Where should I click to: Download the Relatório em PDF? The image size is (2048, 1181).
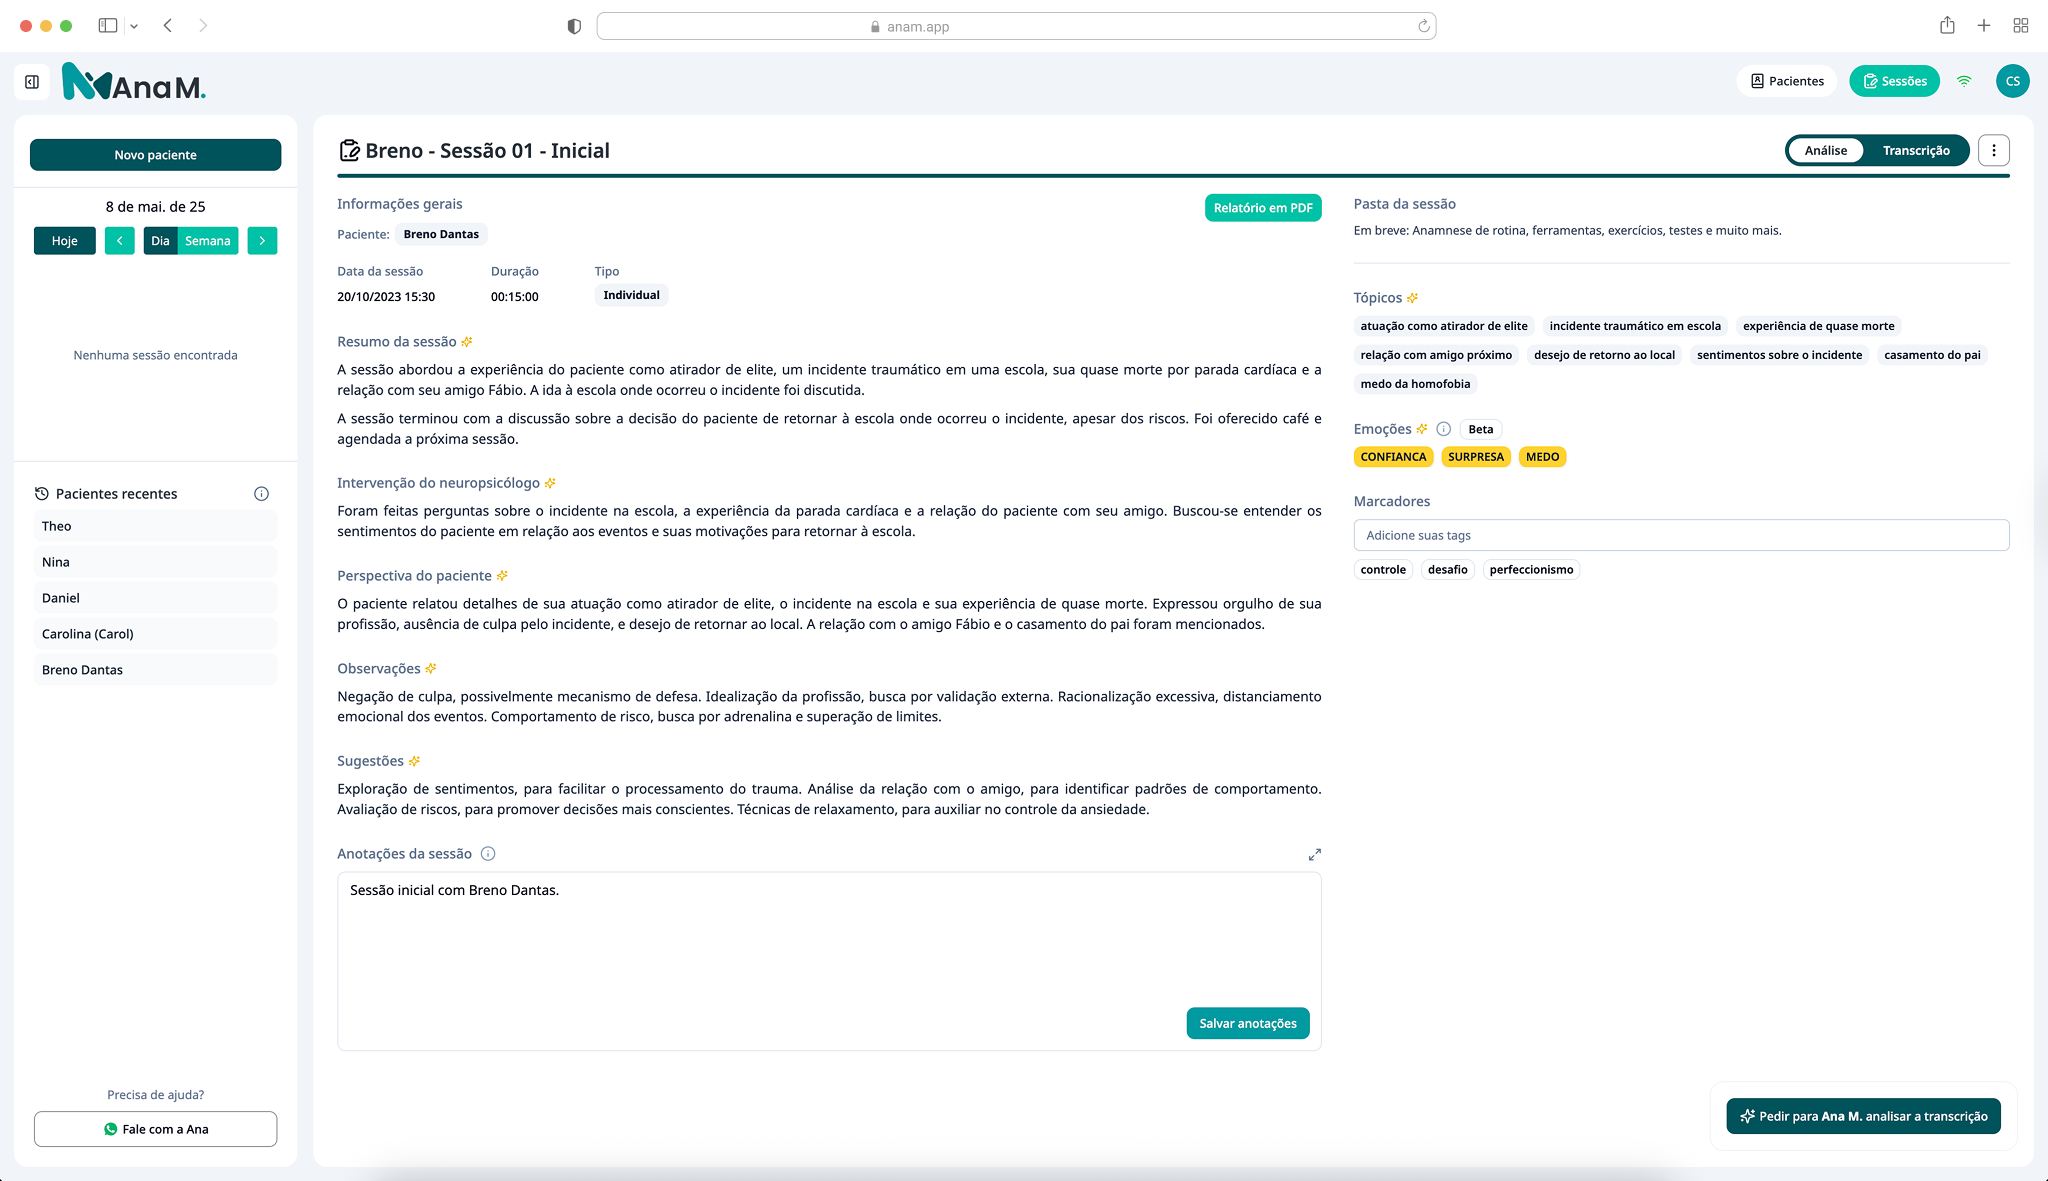(x=1263, y=208)
